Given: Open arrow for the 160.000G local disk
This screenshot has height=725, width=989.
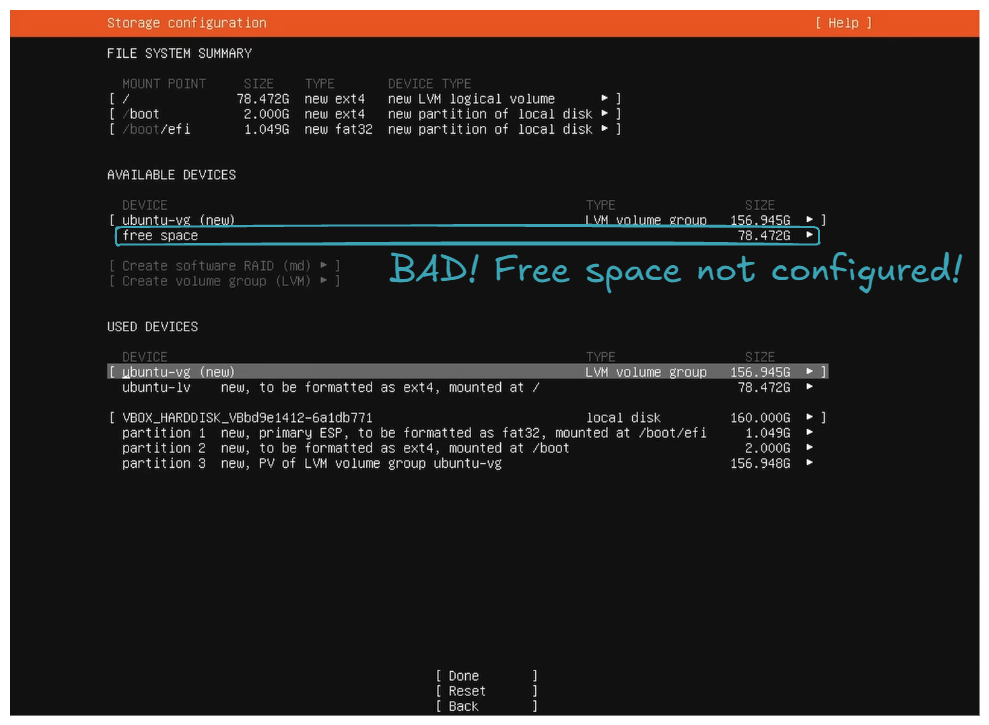Looking at the screenshot, I should pos(810,418).
